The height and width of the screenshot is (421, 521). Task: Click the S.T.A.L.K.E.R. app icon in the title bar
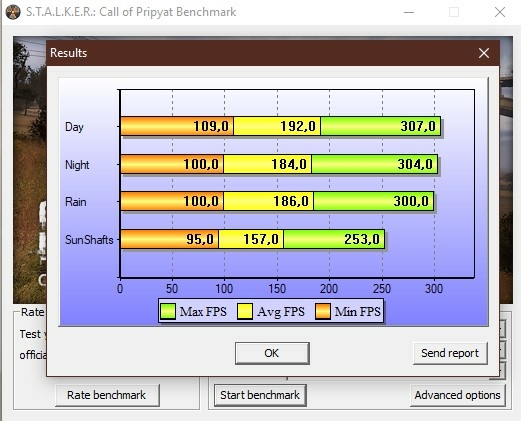(x=13, y=12)
